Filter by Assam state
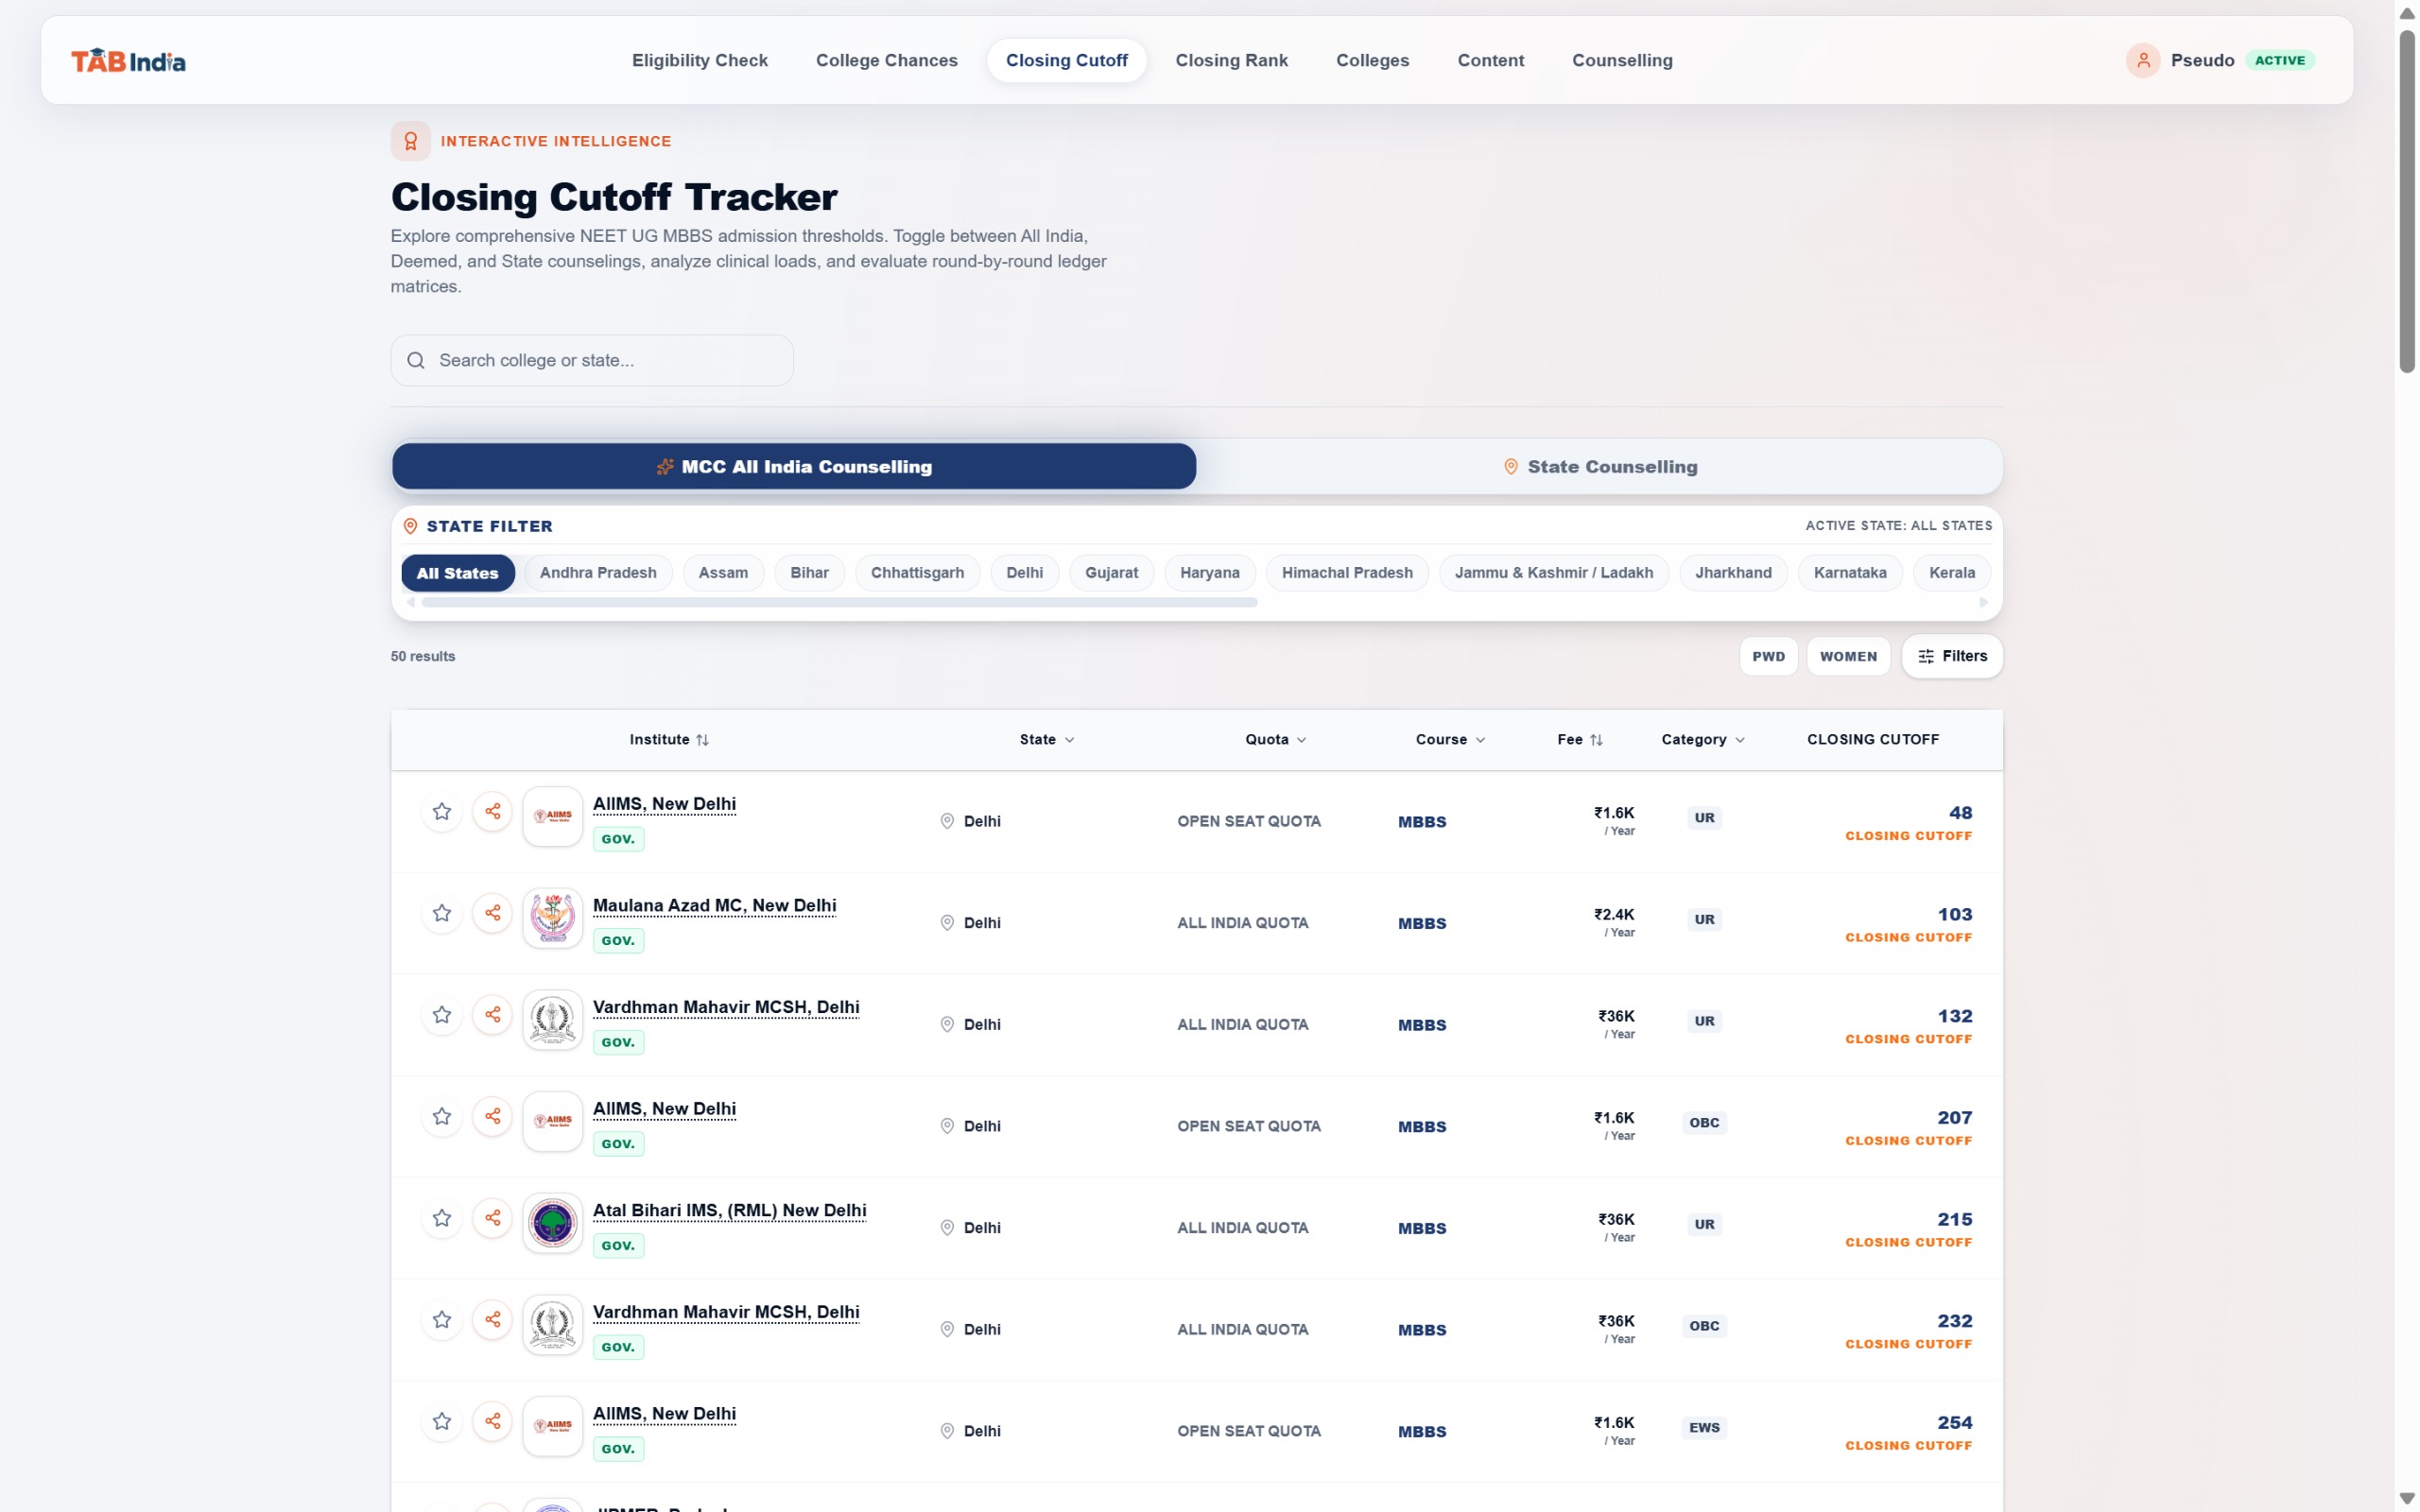2420x1512 pixels. (x=723, y=573)
